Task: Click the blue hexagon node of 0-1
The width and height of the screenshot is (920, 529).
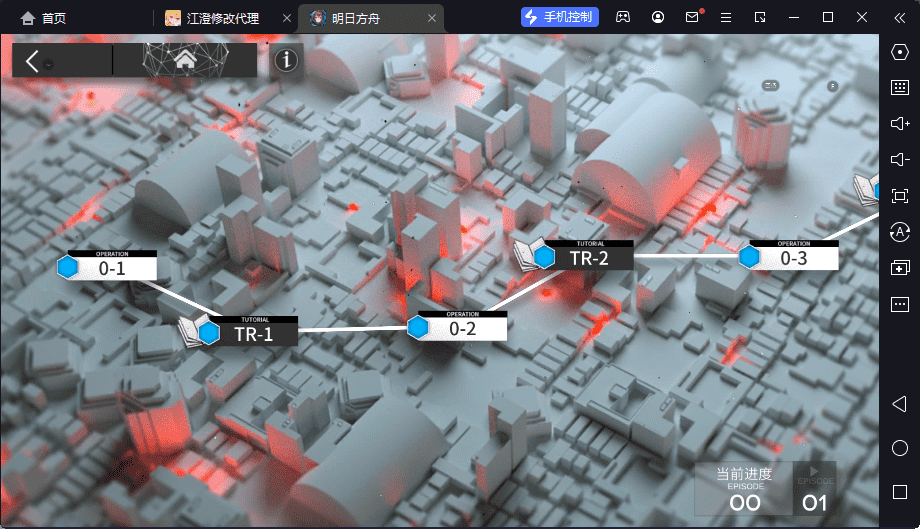Action: (x=67, y=267)
